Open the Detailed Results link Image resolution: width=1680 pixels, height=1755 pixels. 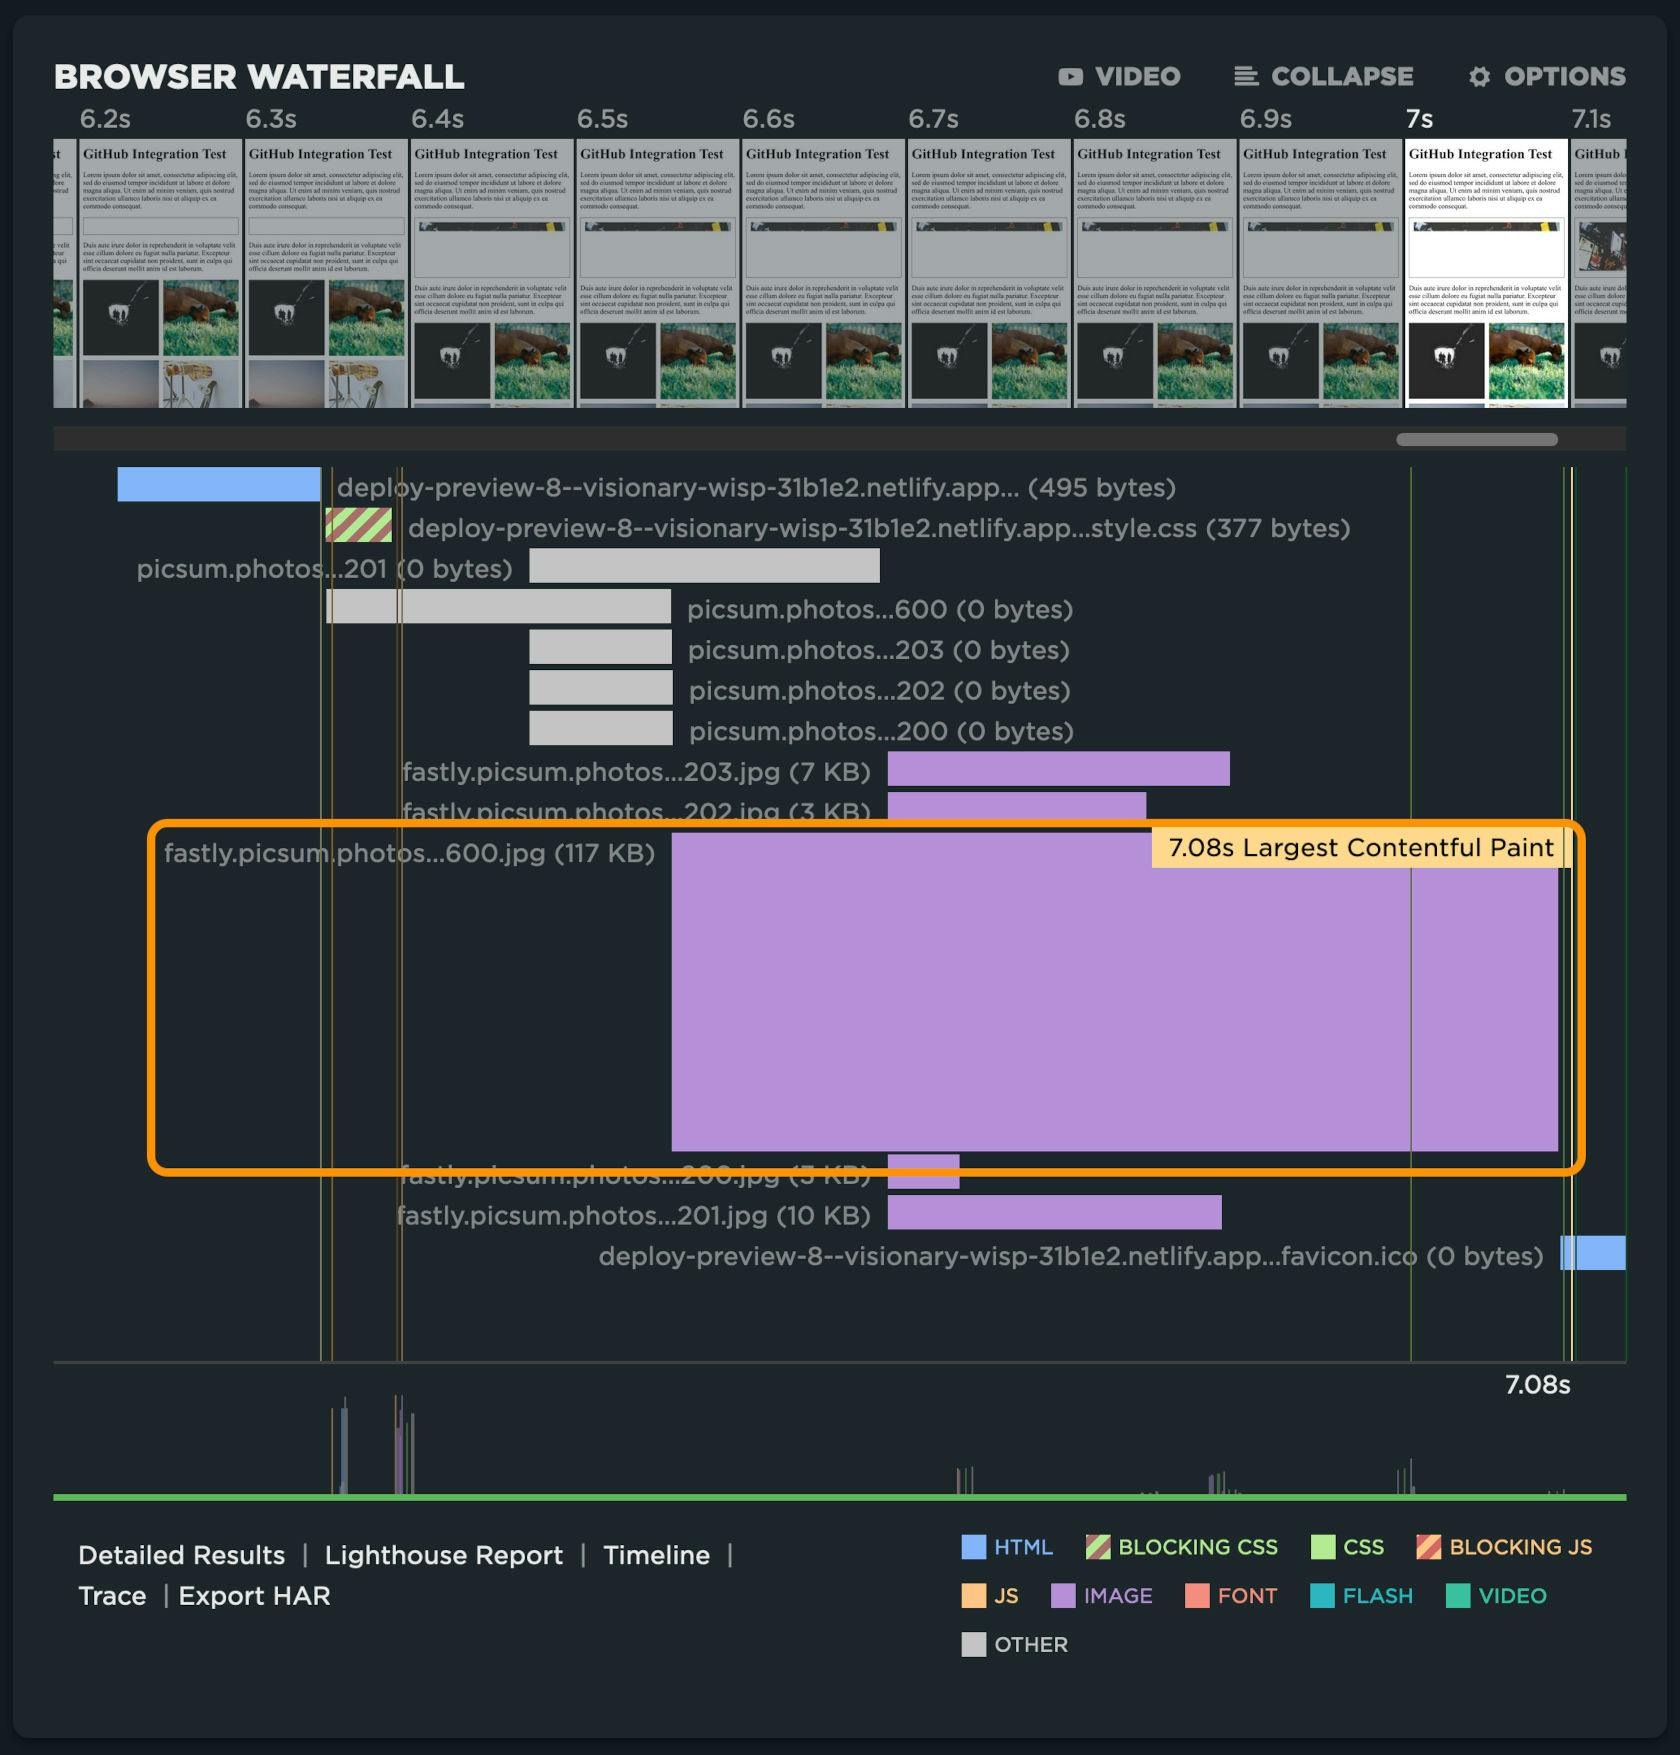click(181, 1555)
